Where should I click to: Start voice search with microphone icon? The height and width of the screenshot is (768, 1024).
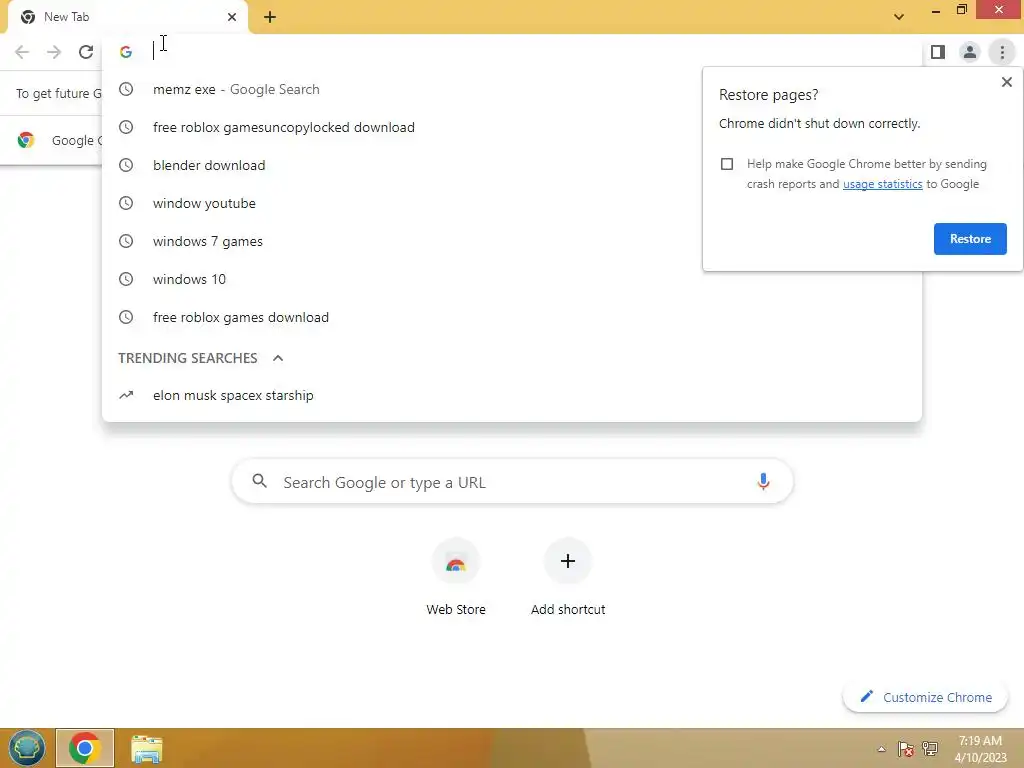pyautogui.click(x=763, y=482)
